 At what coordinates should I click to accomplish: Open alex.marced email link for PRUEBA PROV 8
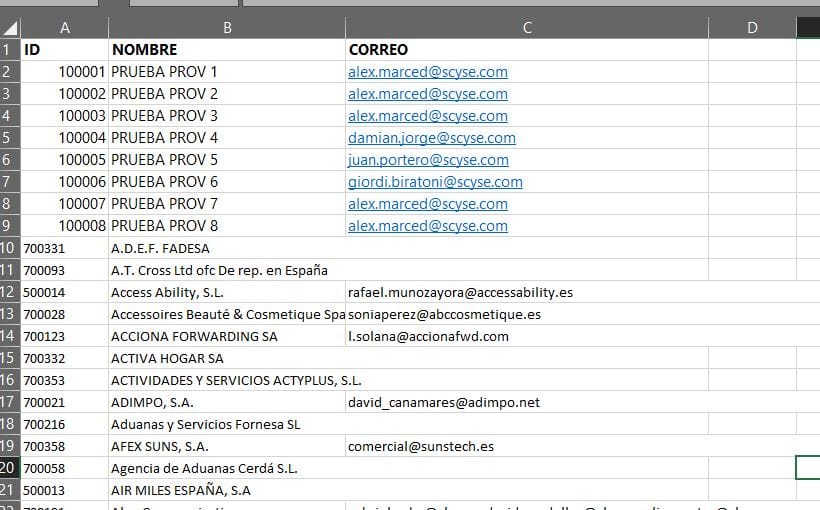click(428, 225)
